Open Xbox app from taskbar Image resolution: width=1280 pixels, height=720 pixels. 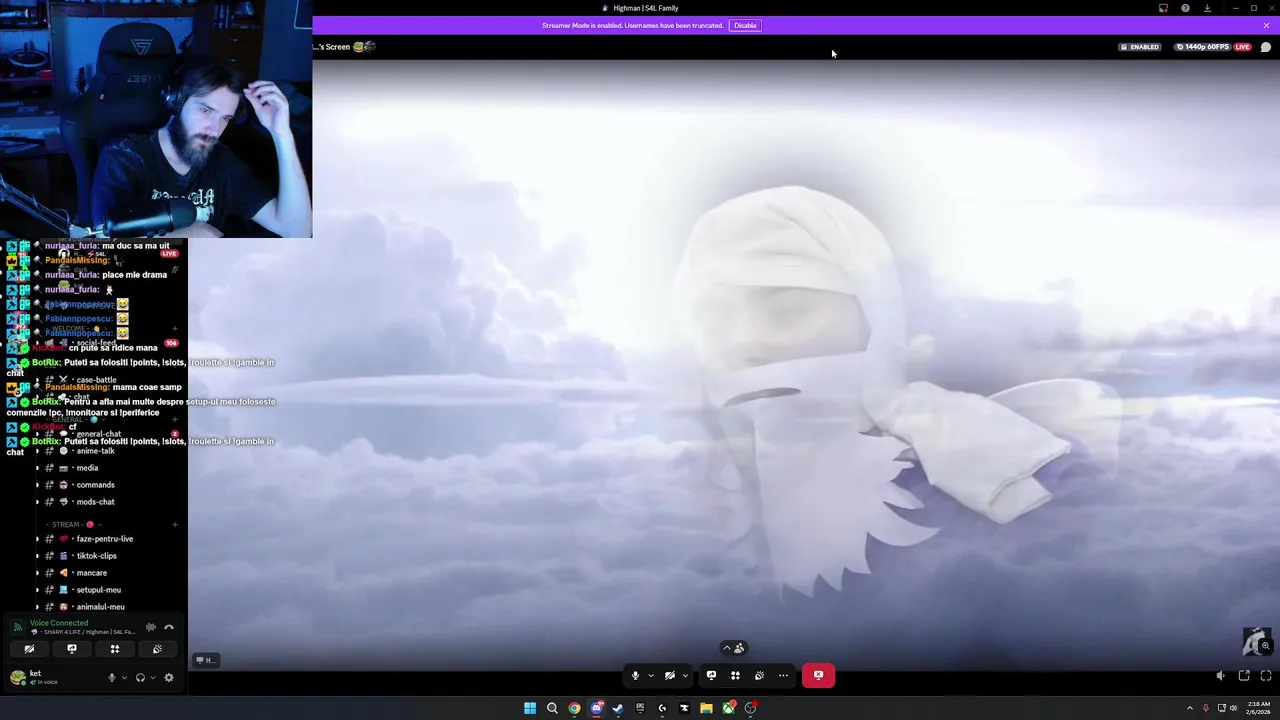(x=728, y=708)
